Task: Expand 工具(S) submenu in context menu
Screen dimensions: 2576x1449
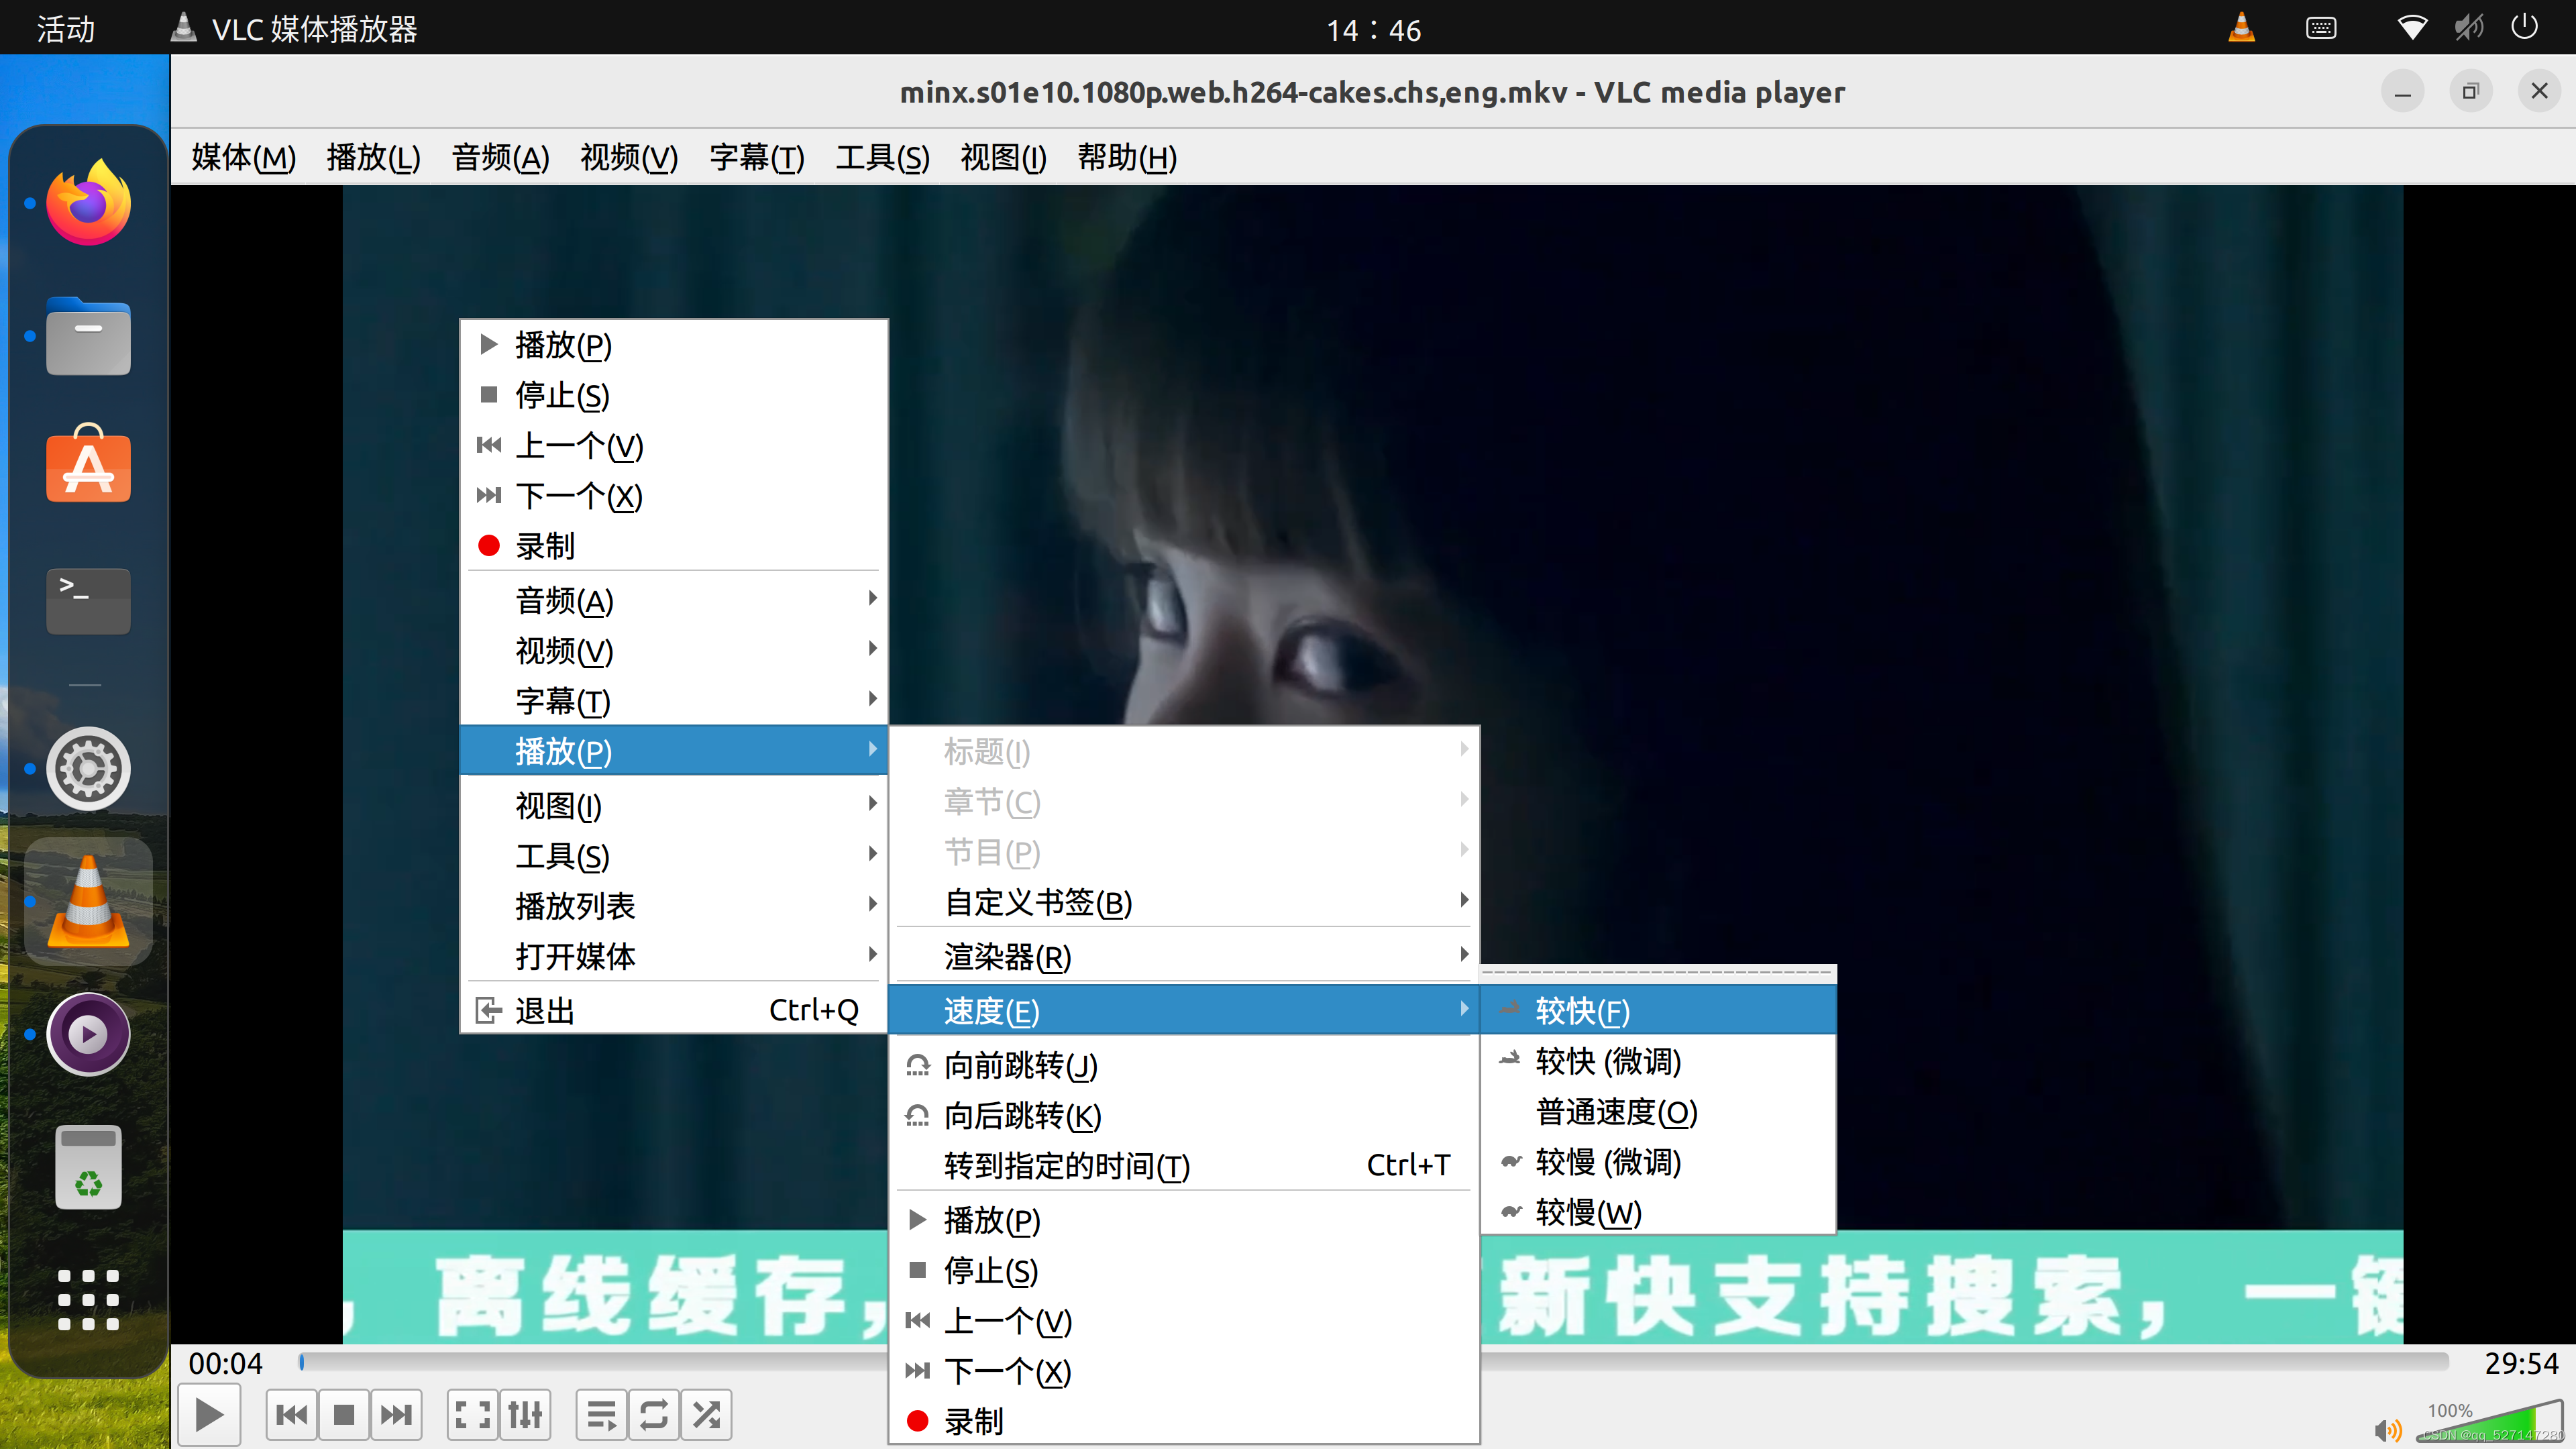Action: (674, 855)
